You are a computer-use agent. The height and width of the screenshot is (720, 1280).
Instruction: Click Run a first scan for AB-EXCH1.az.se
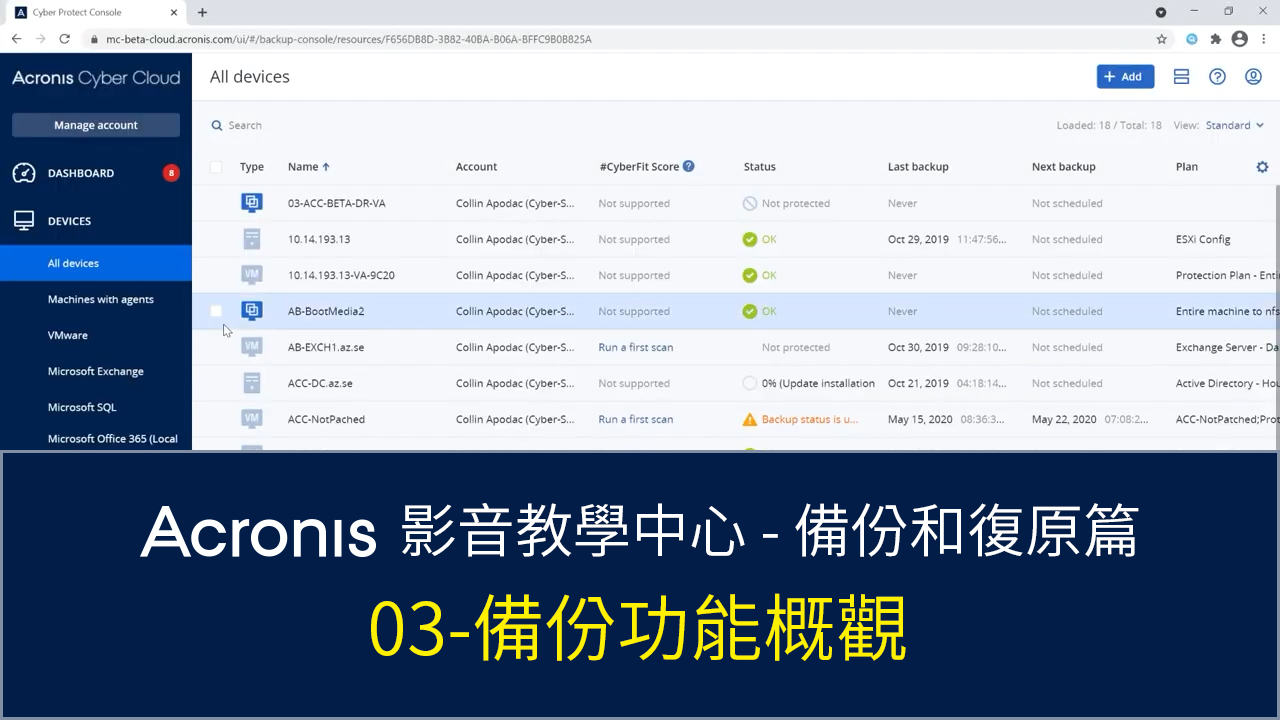(x=636, y=347)
